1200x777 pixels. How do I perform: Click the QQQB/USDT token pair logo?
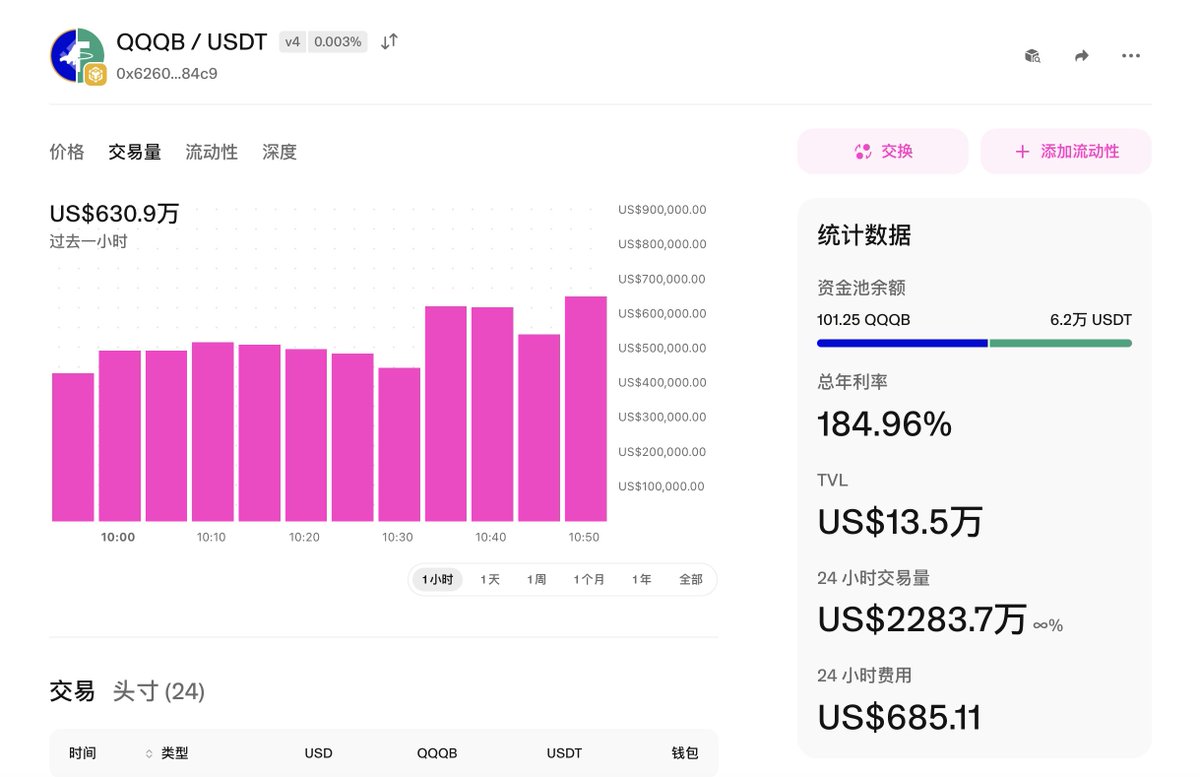77,55
